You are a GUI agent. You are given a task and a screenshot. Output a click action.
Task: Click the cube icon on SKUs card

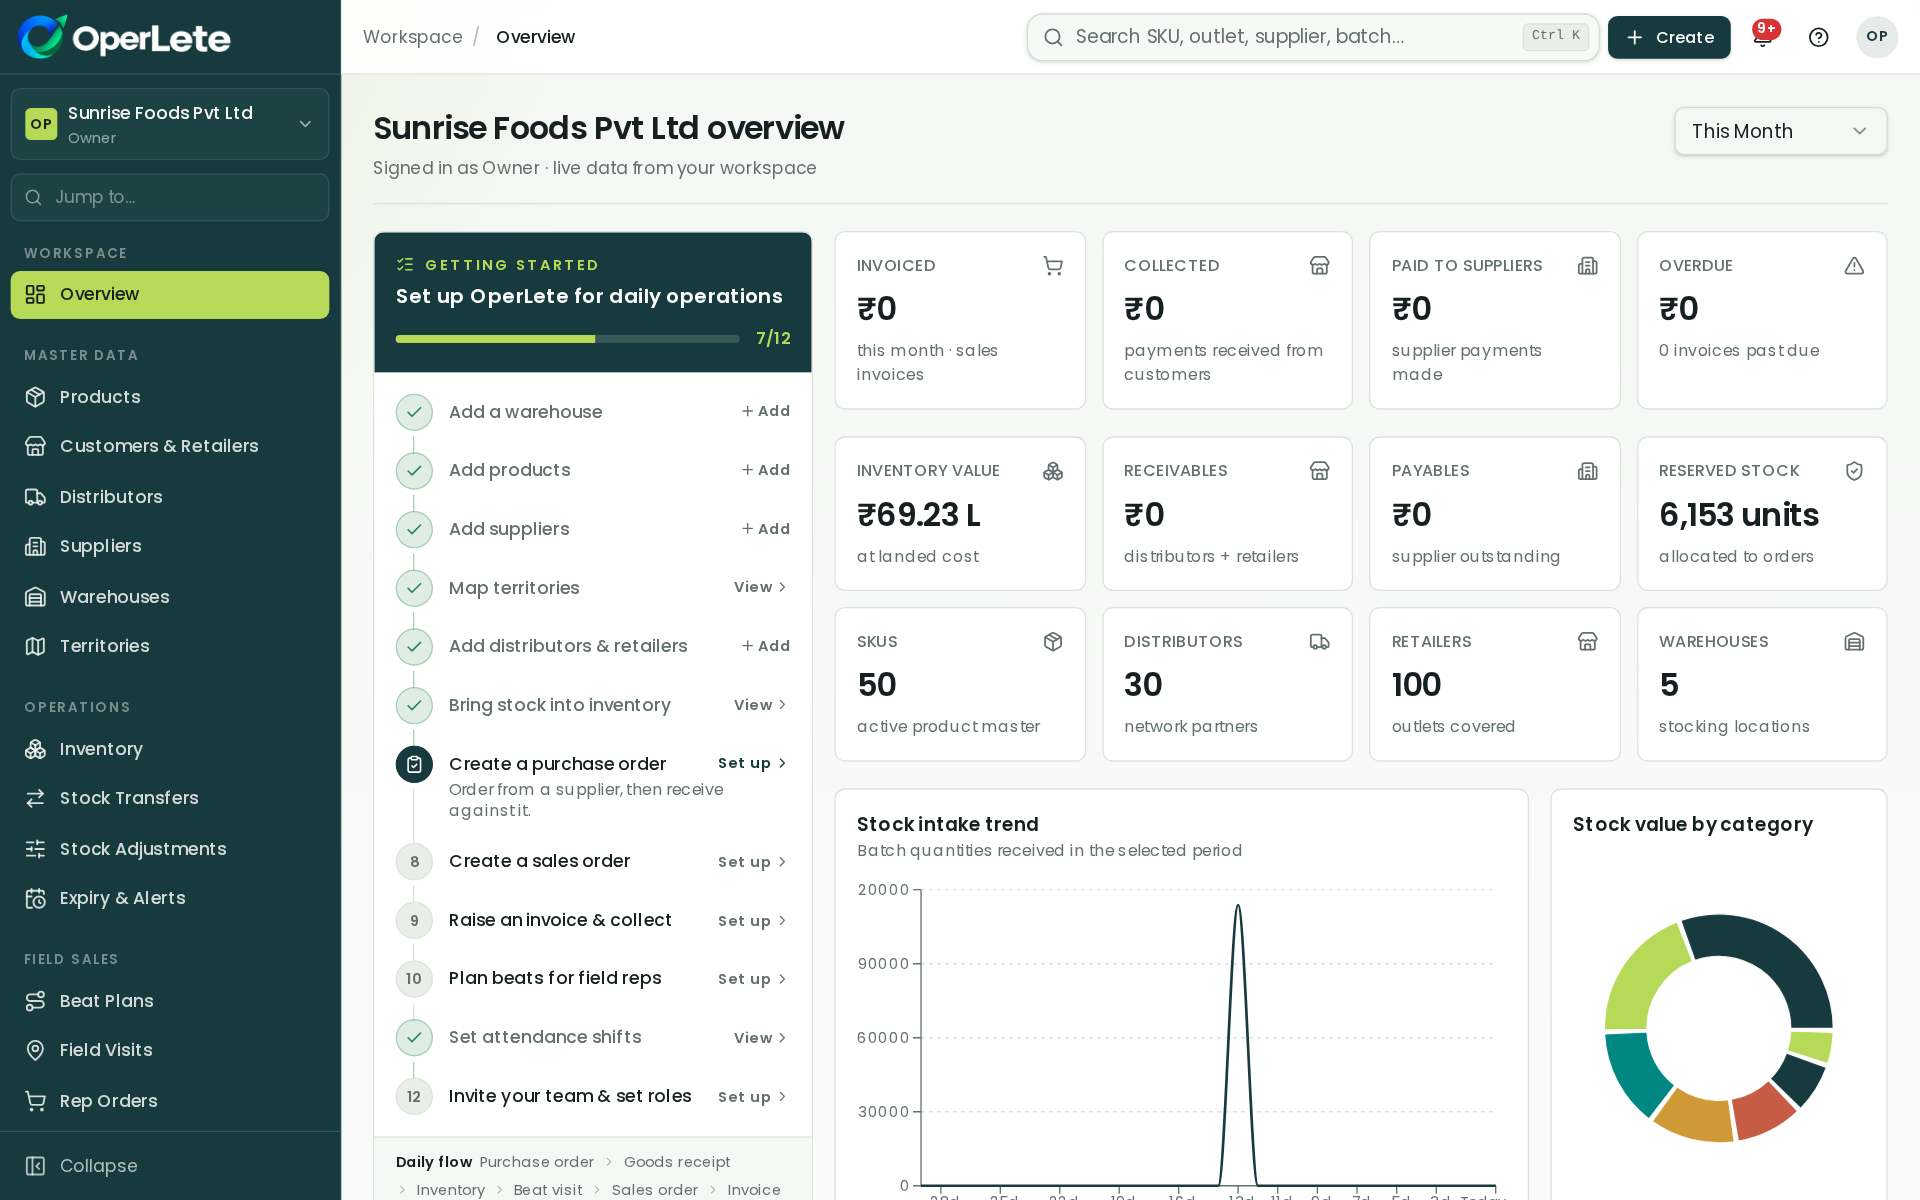(1053, 642)
